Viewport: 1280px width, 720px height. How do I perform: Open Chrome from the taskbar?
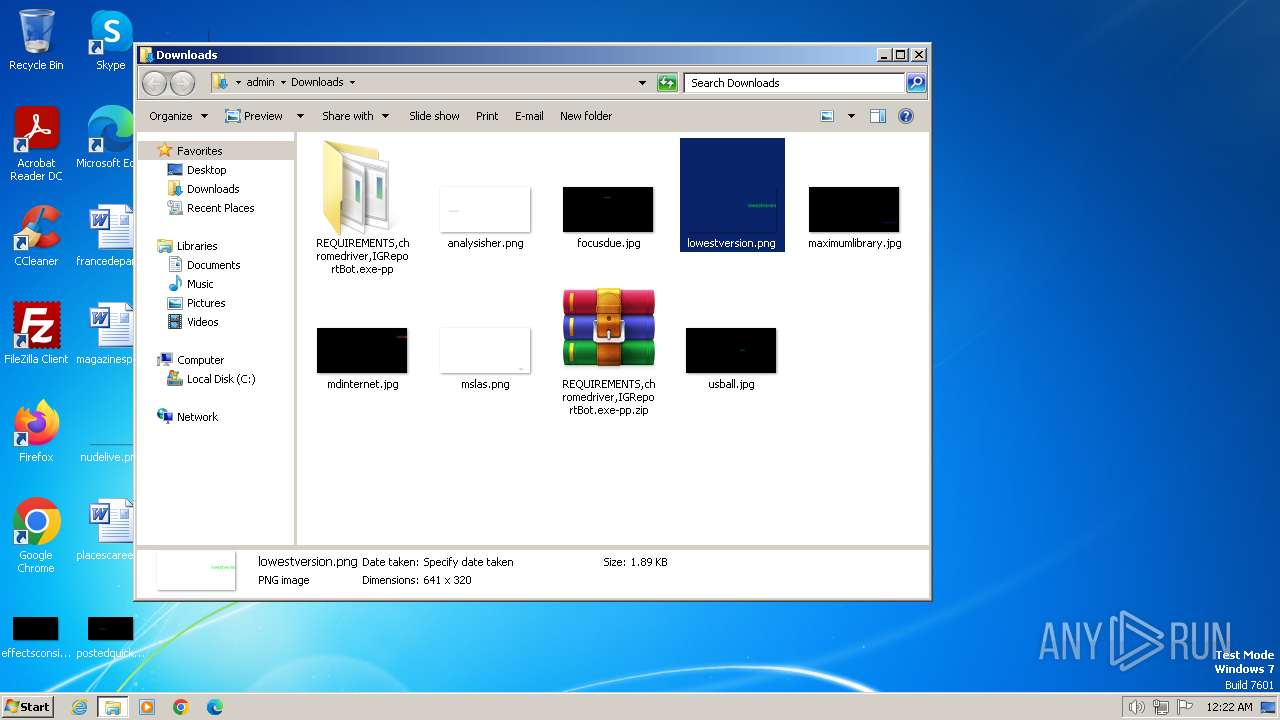point(181,707)
